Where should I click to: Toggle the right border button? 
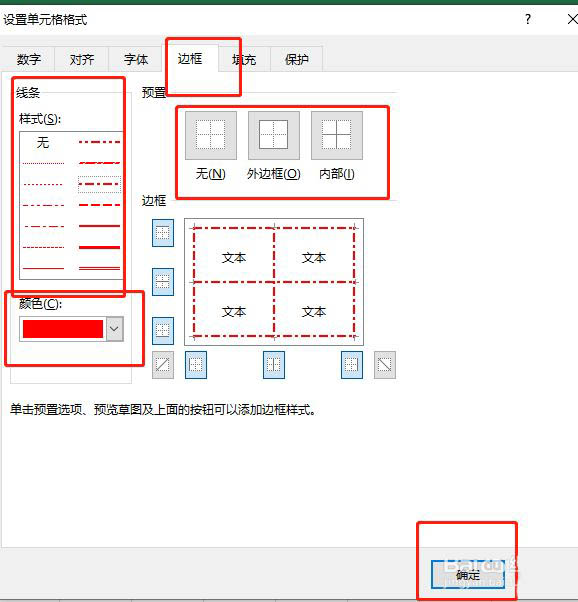[x=352, y=365]
